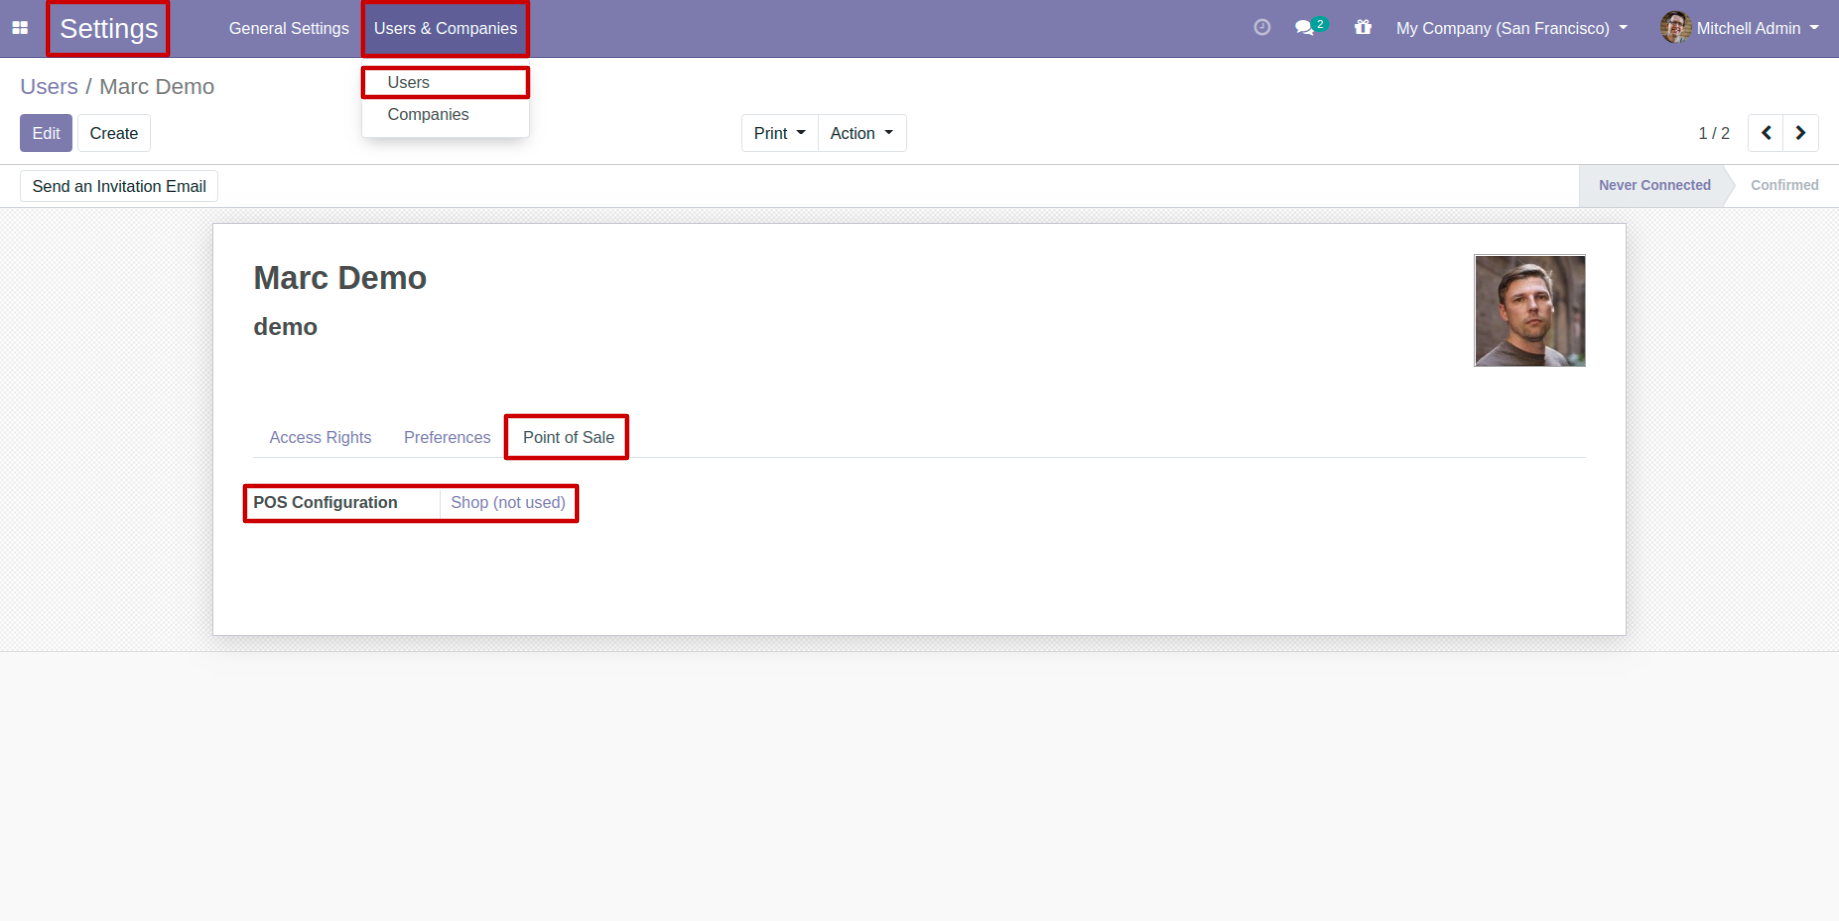Click the POS Configuration label
The width and height of the screenshot is (1839, 921).
pos(325,502)
